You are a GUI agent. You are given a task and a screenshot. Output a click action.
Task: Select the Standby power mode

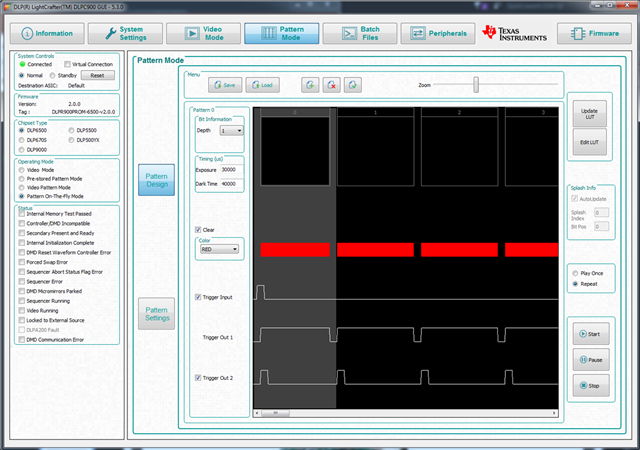pos(52,75)
